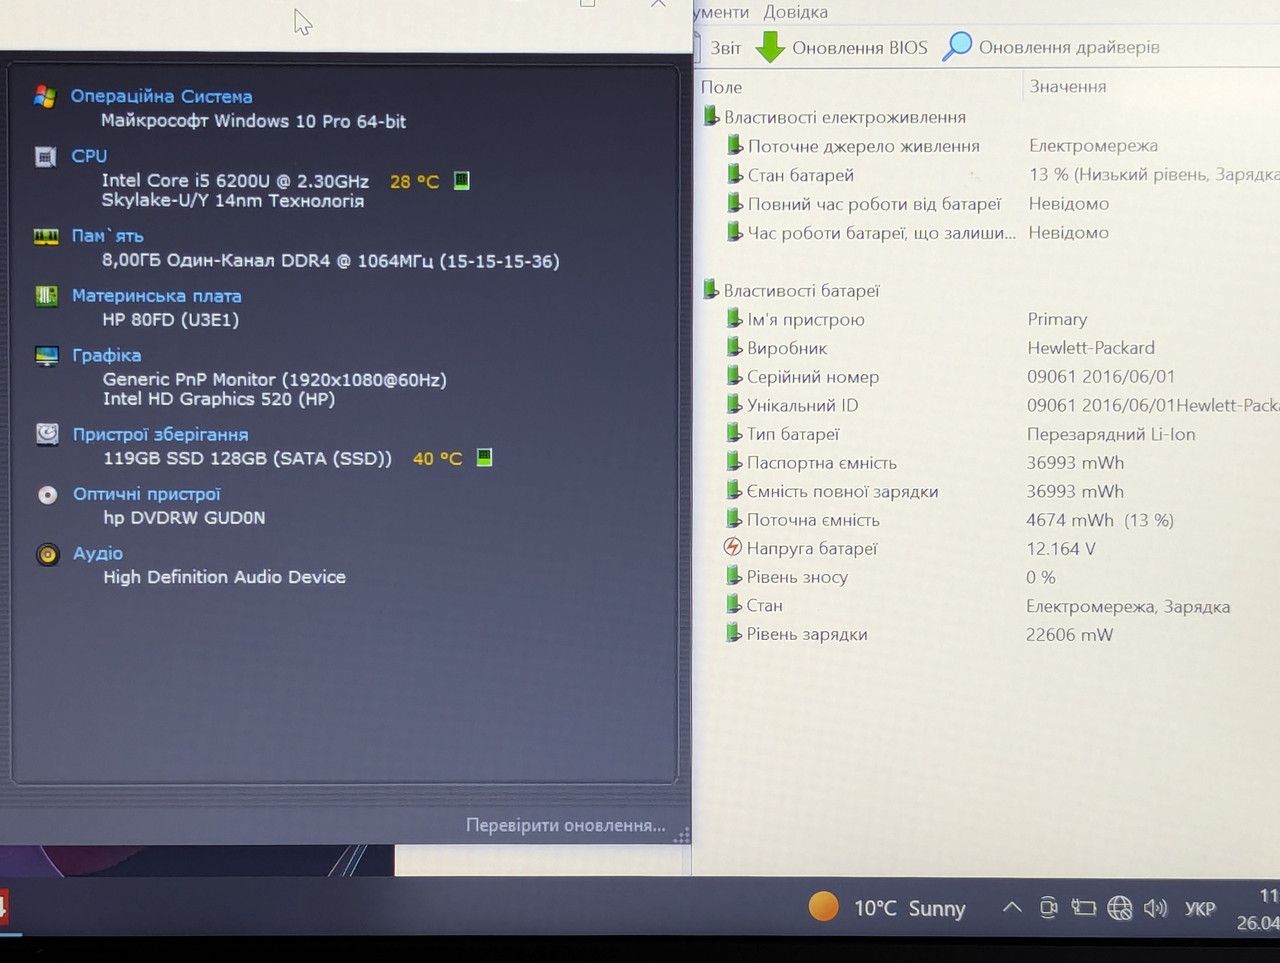Click the Перевірити оновлення... link
The width and height of the screenshot is (1280, 963).
566,825
